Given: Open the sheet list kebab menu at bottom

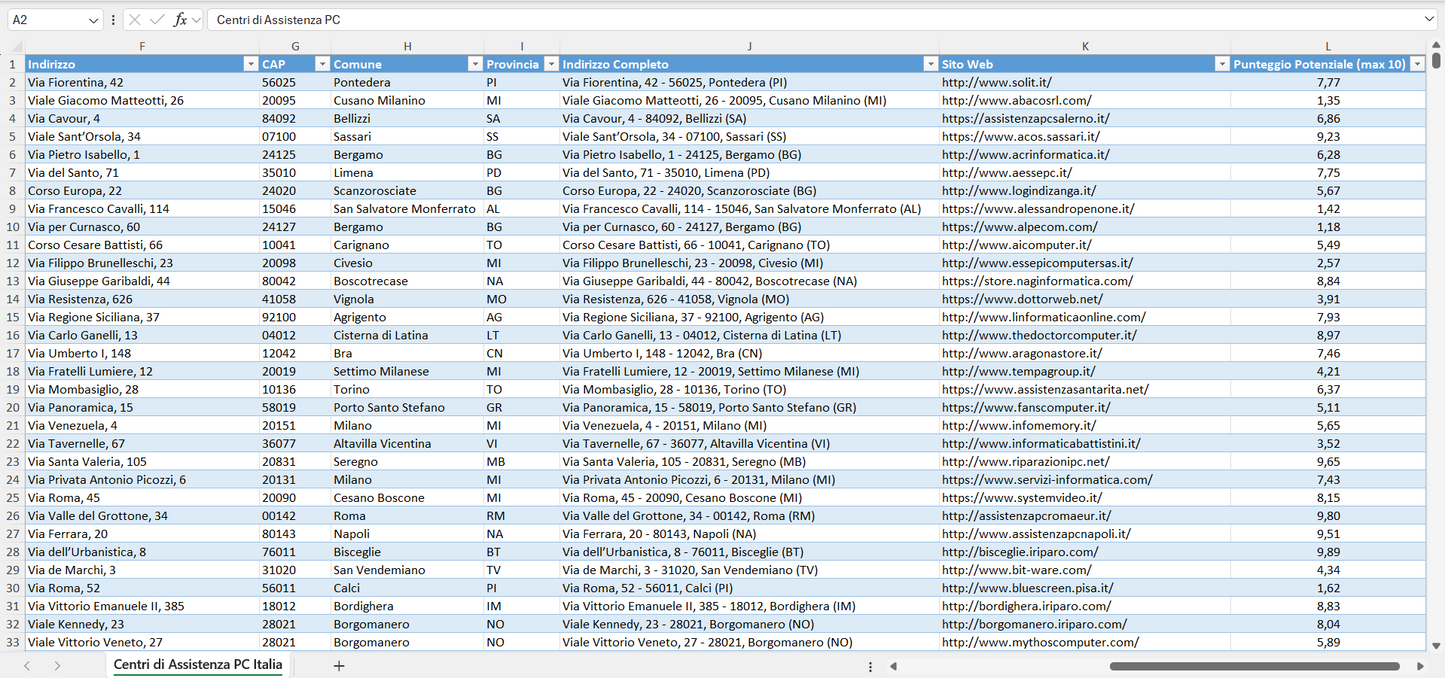Looking at the screenshot, I should tap(869, 665).
